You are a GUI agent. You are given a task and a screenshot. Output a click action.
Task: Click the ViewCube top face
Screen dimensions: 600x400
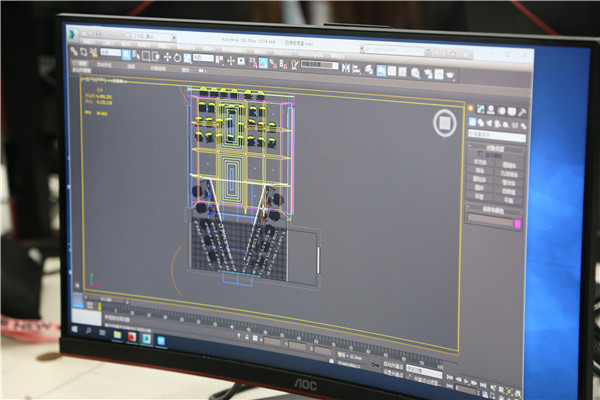coord(444,123)
